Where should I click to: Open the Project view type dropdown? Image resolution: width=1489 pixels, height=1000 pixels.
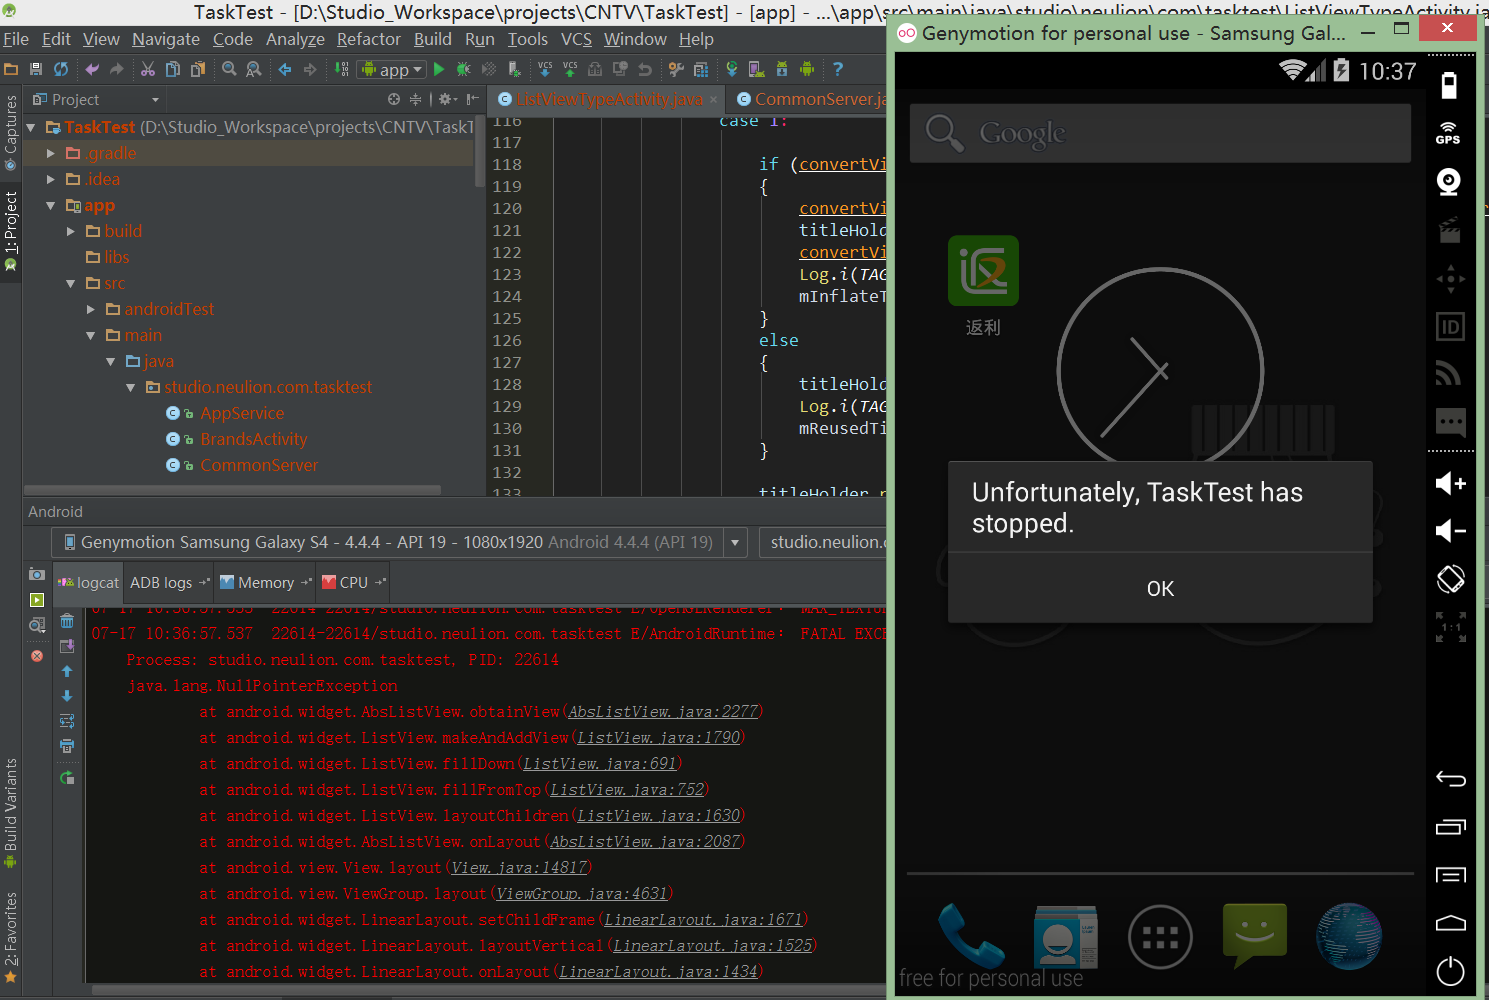(96, 99)
